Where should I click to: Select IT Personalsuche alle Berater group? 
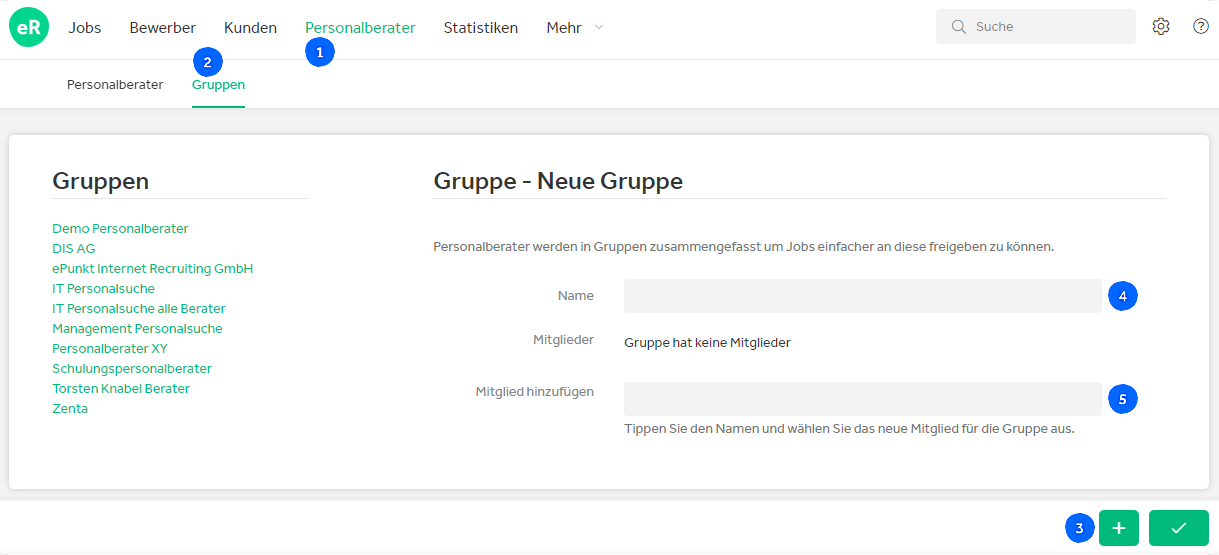pos(139,309)
